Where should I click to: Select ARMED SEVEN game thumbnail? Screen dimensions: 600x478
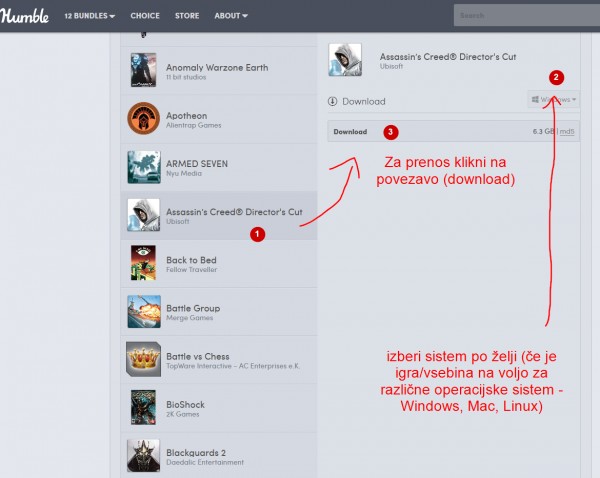click(x=144, y=167)
